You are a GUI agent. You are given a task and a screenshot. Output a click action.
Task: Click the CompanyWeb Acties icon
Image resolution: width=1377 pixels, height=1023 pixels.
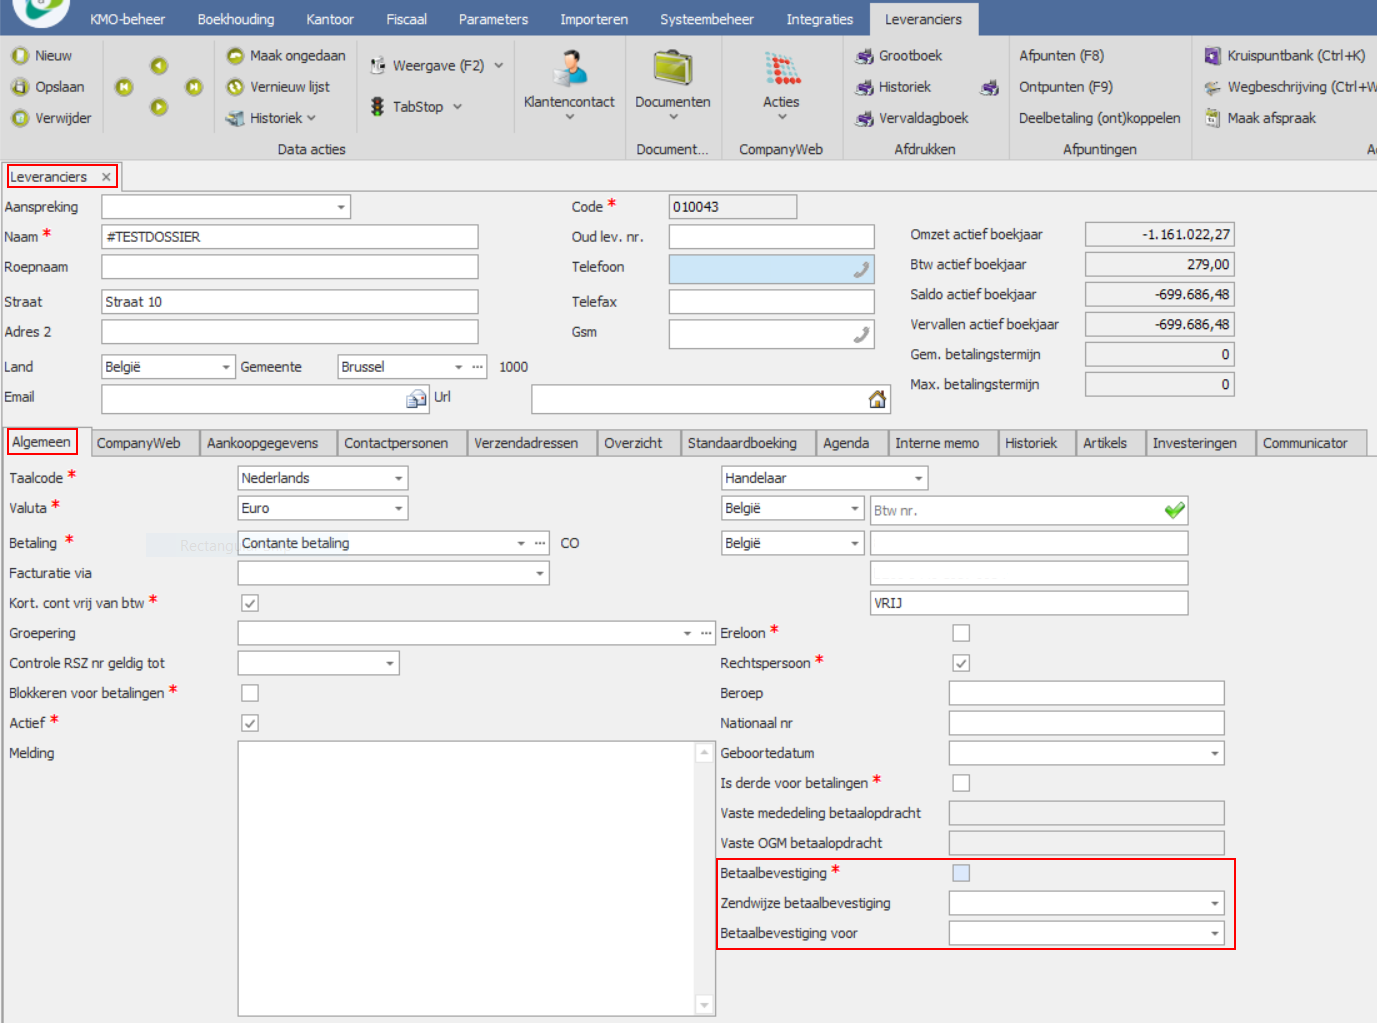[782, 69]
